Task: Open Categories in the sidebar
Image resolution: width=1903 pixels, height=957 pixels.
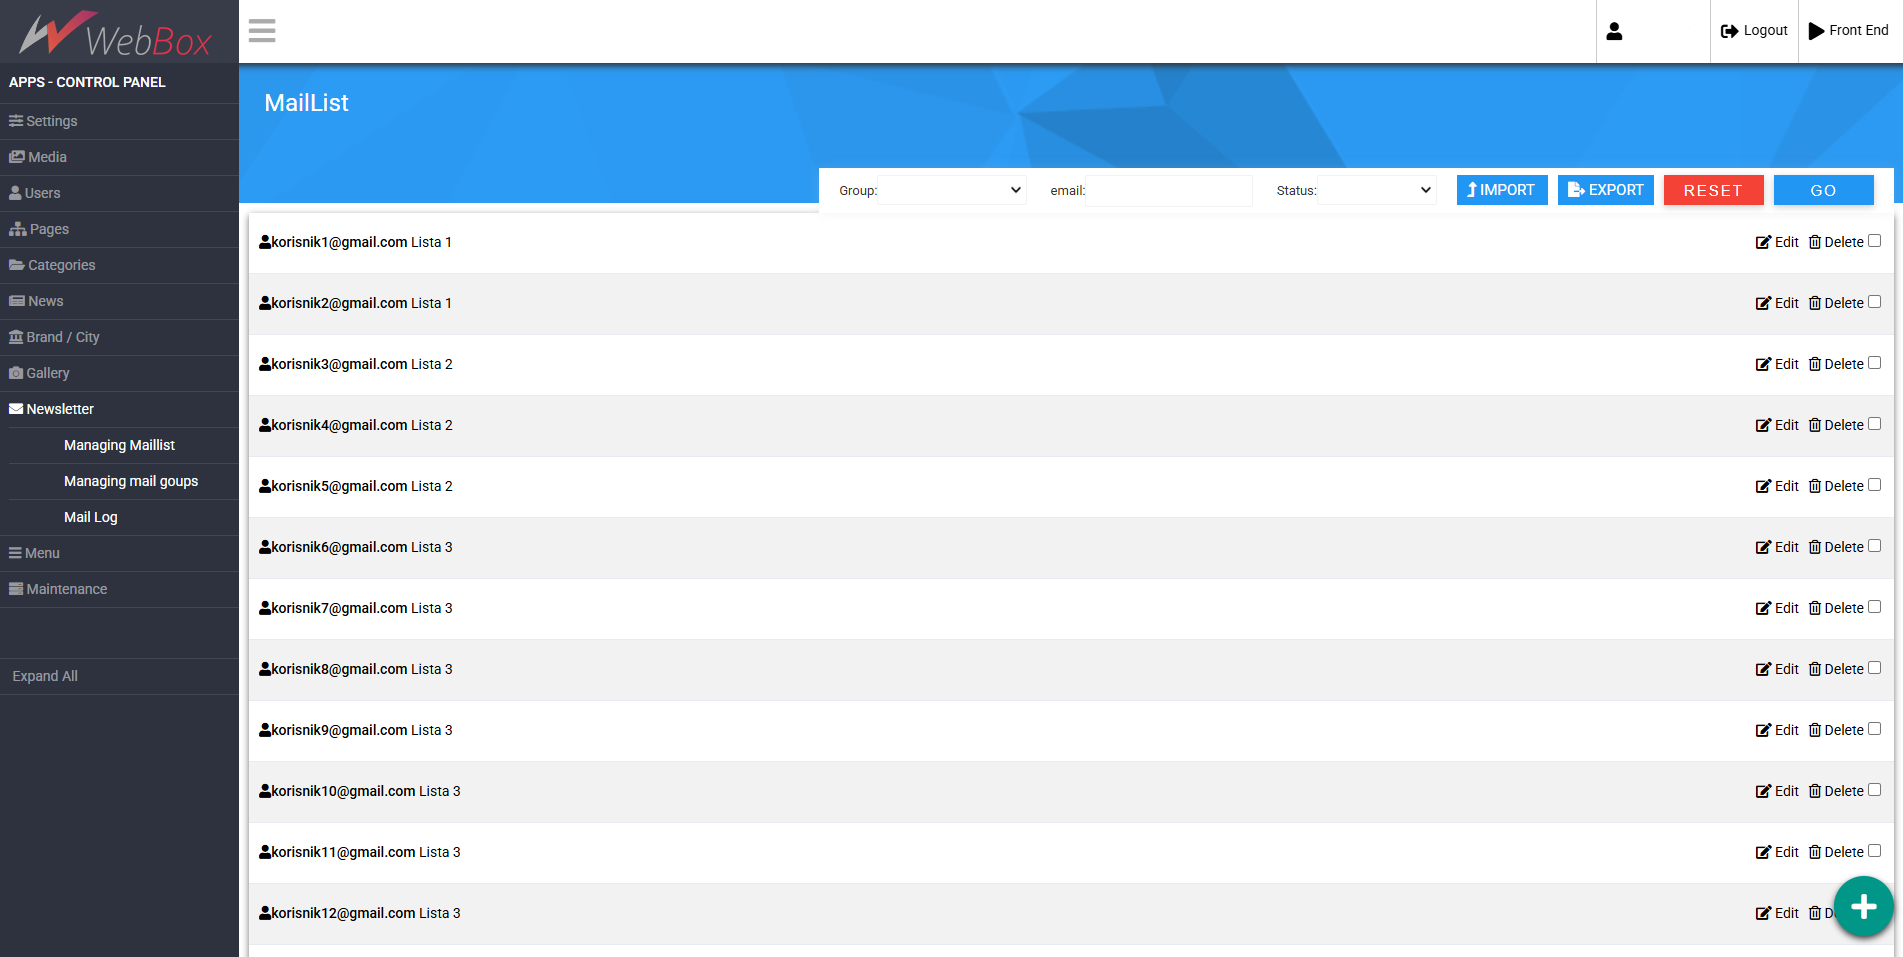Action: pyautogui.click(x=119, y=265)
